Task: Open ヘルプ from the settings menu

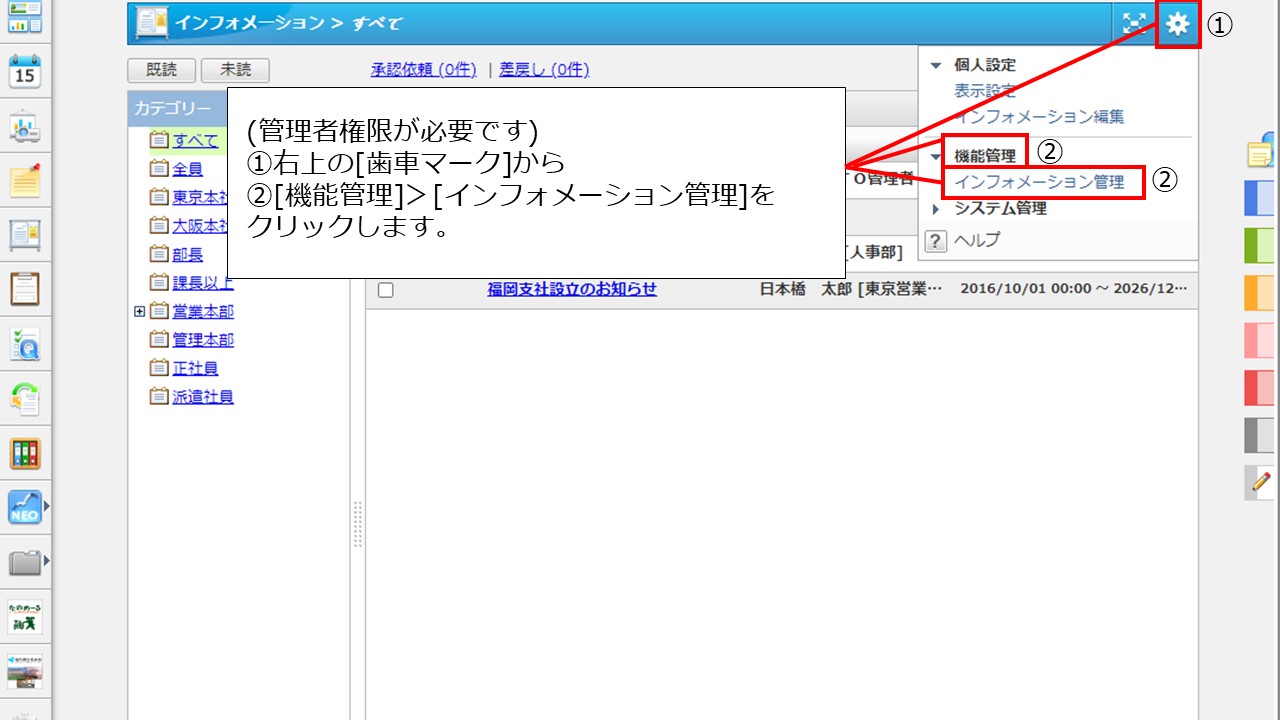Action: (x=977, y=240)
